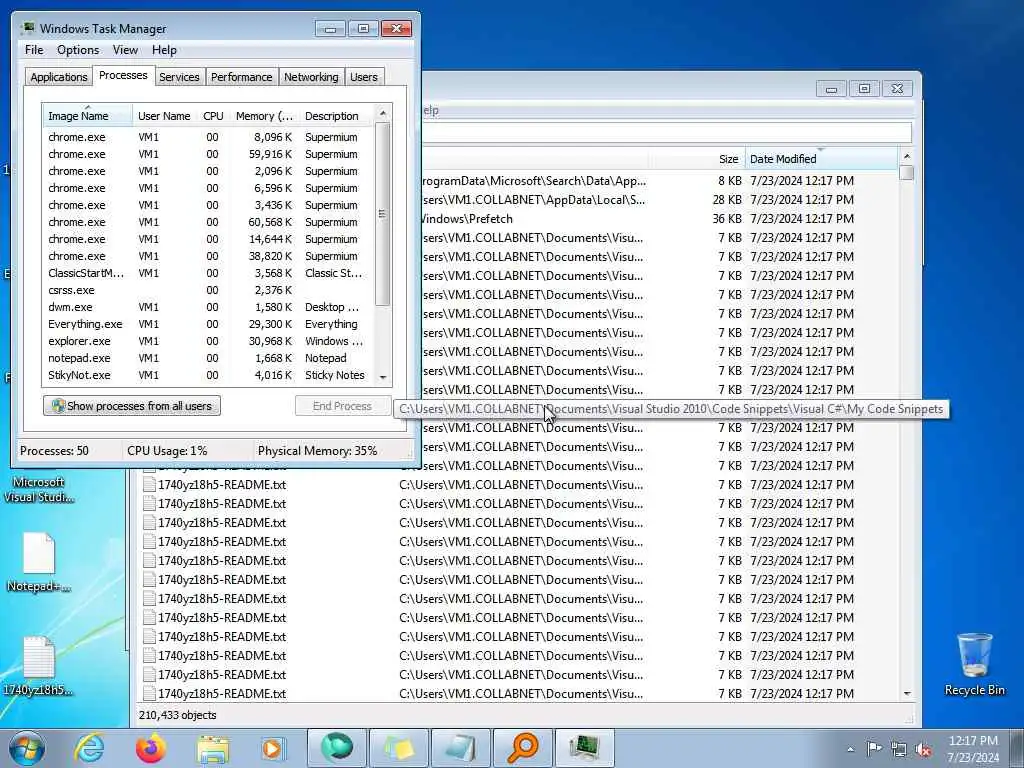The image size is (1024, 768).
Task: Open the Windows Start menu orb
Action: (27, 748)
